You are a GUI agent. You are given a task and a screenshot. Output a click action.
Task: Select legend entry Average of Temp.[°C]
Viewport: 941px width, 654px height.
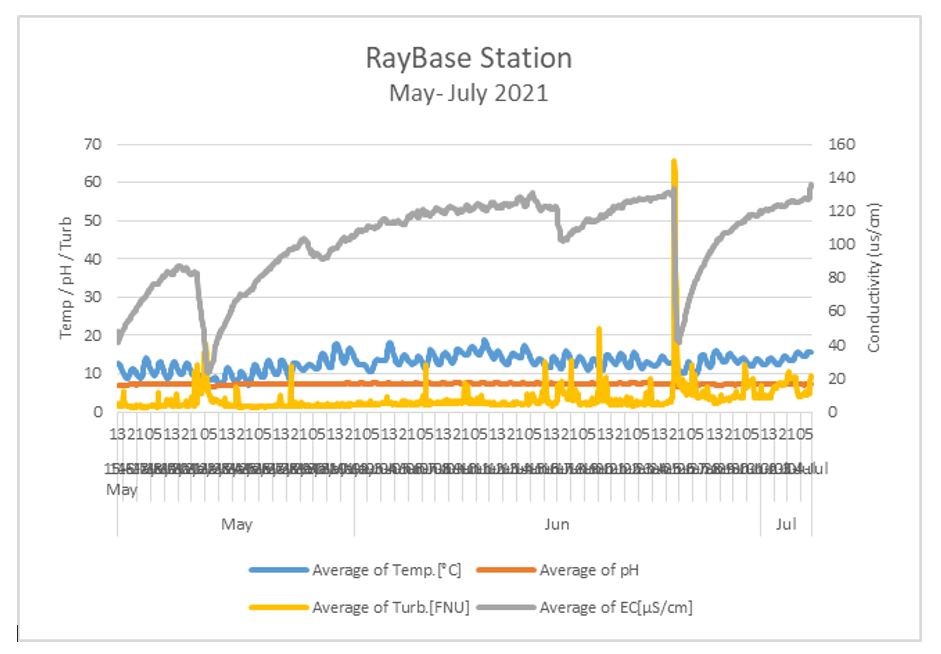tap(386, 571)
